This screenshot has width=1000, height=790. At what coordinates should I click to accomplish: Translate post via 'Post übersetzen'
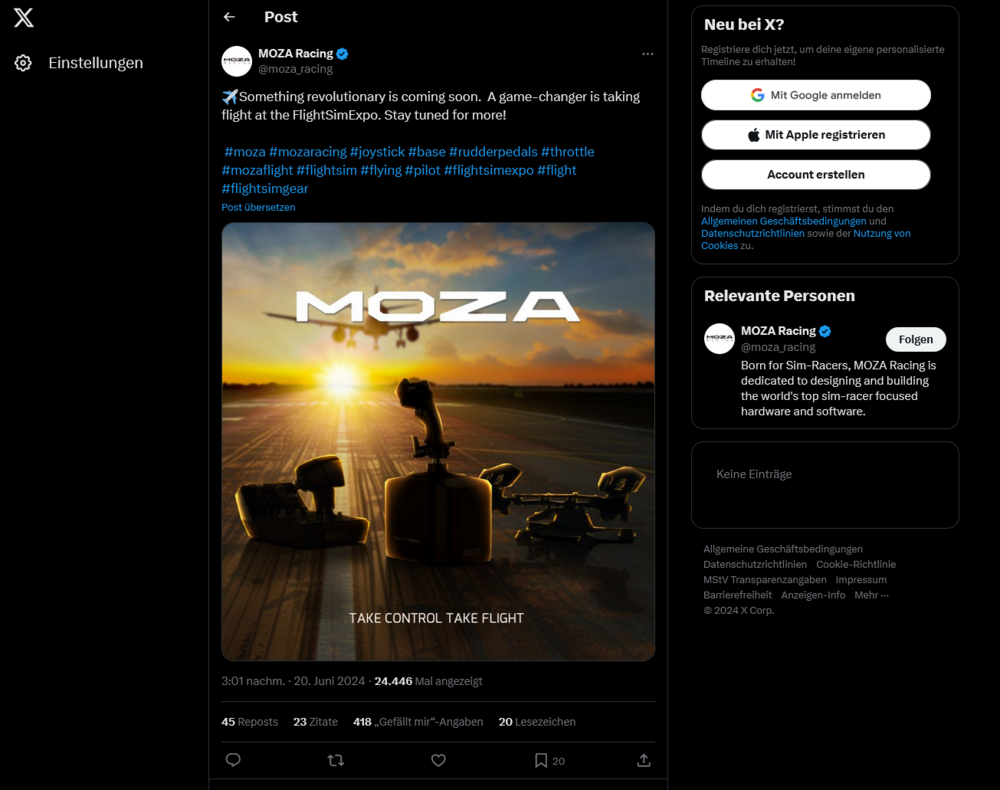[x=258, y=207]
